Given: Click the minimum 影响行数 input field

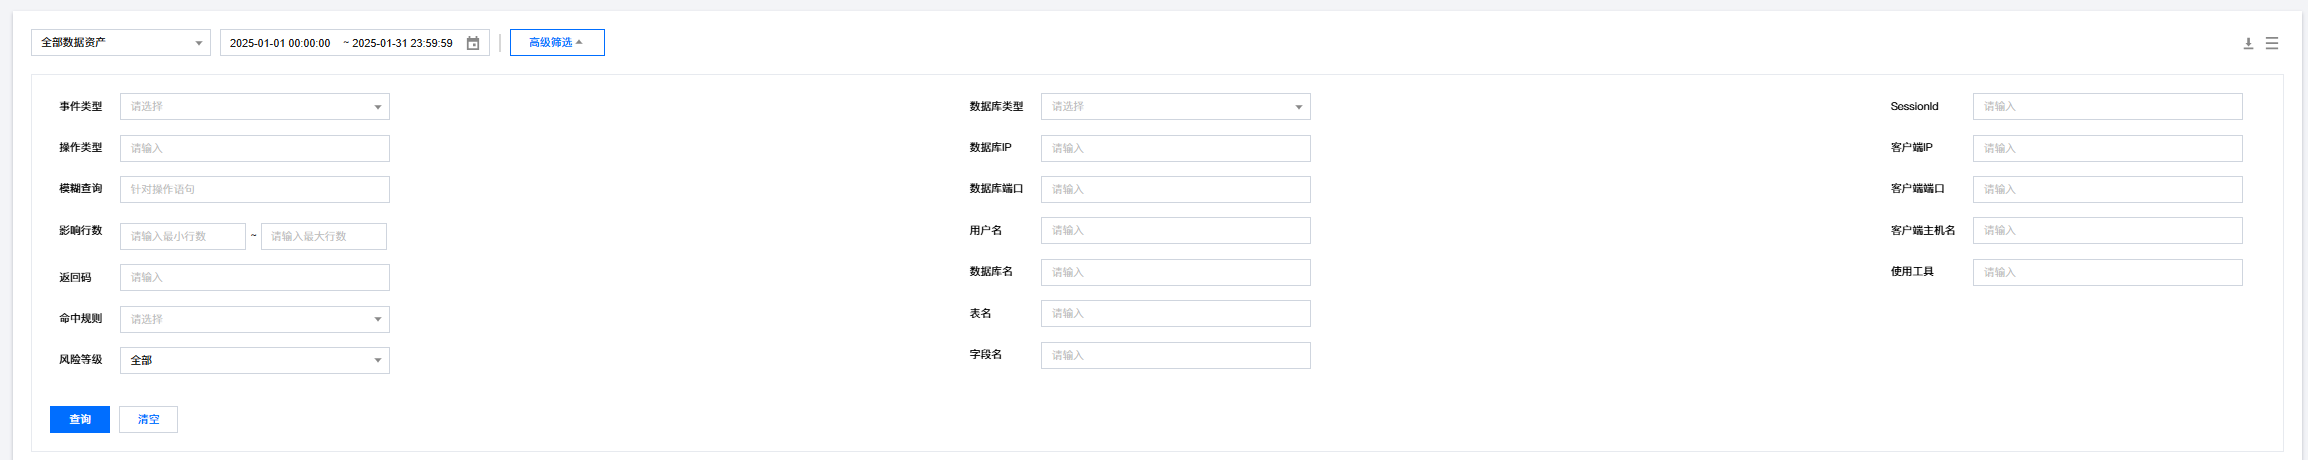Looking at the screenshot, I should pyautogui.click(x=182, y=237).
